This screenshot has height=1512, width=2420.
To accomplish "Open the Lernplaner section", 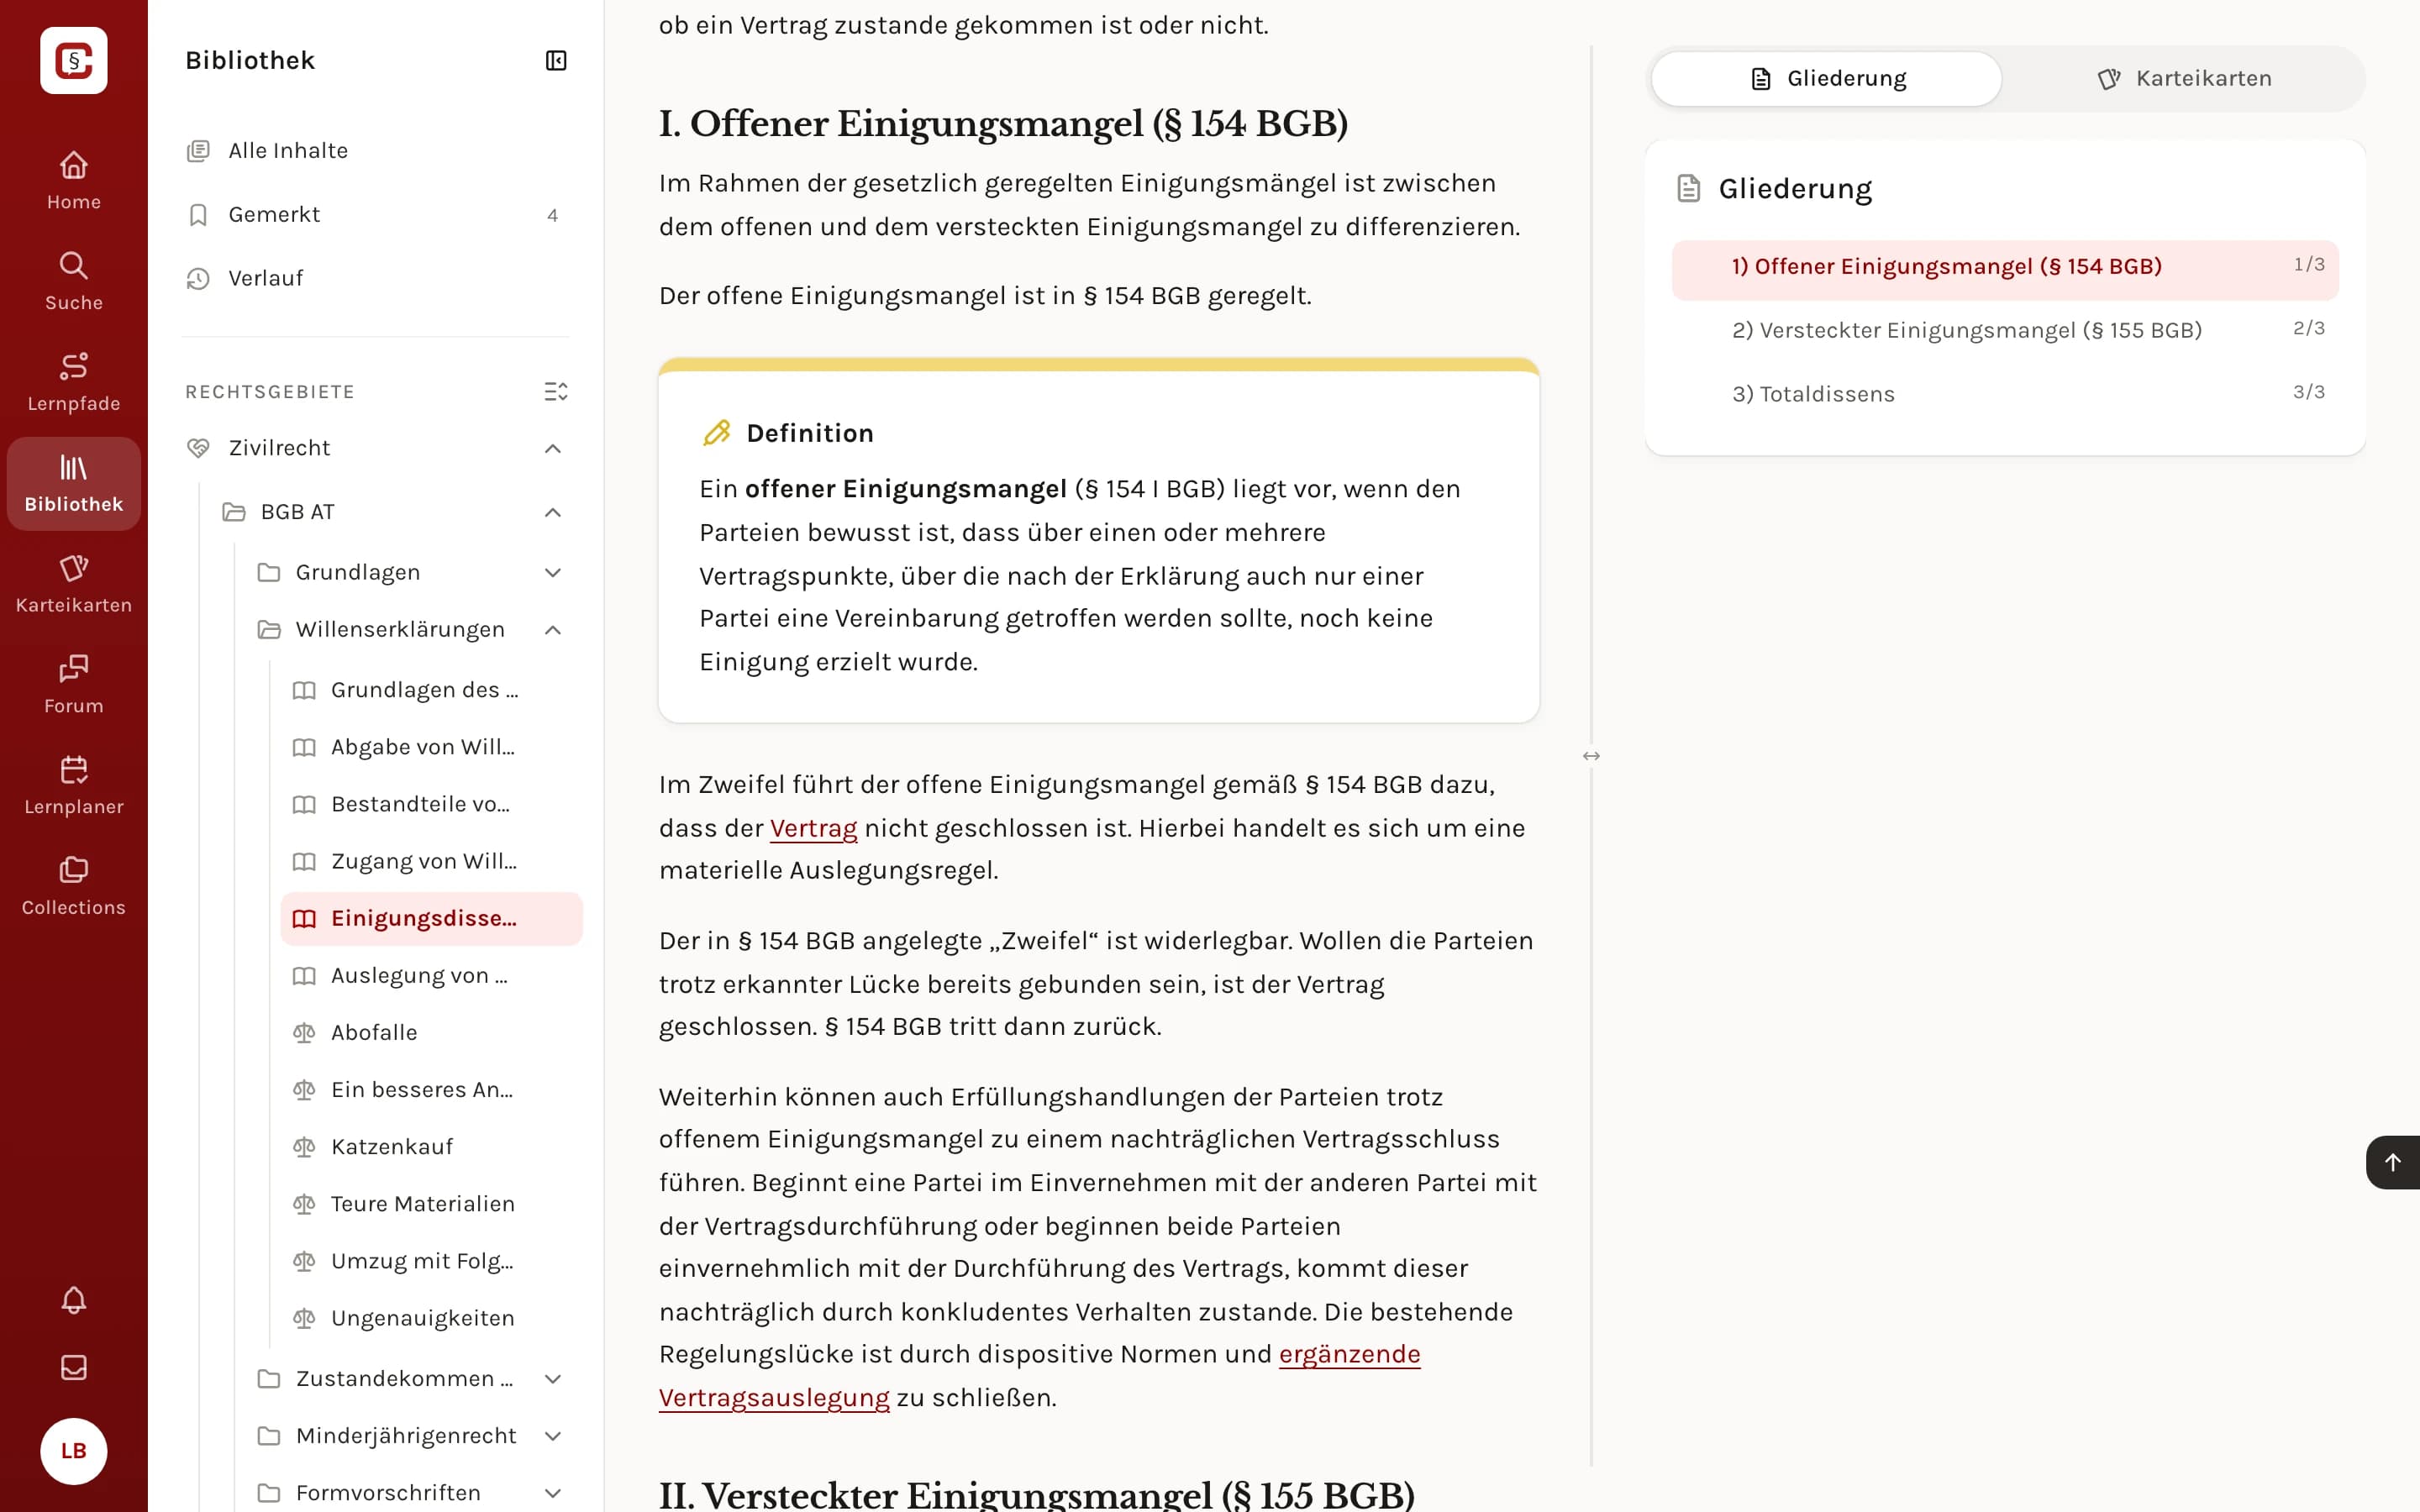I will [x=74, y=786].
